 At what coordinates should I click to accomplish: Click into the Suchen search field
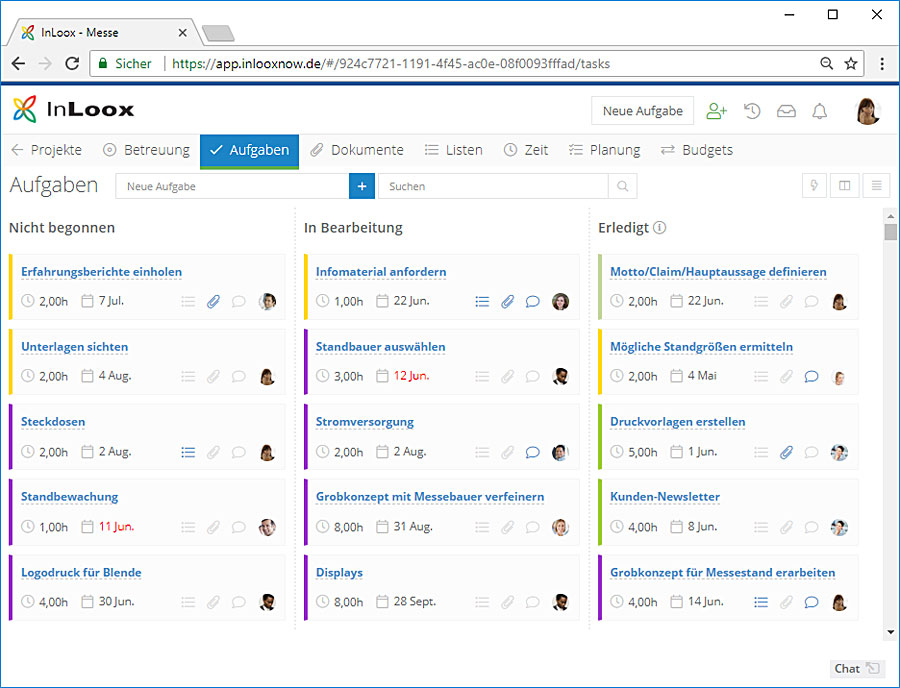[x=492, y=186]
